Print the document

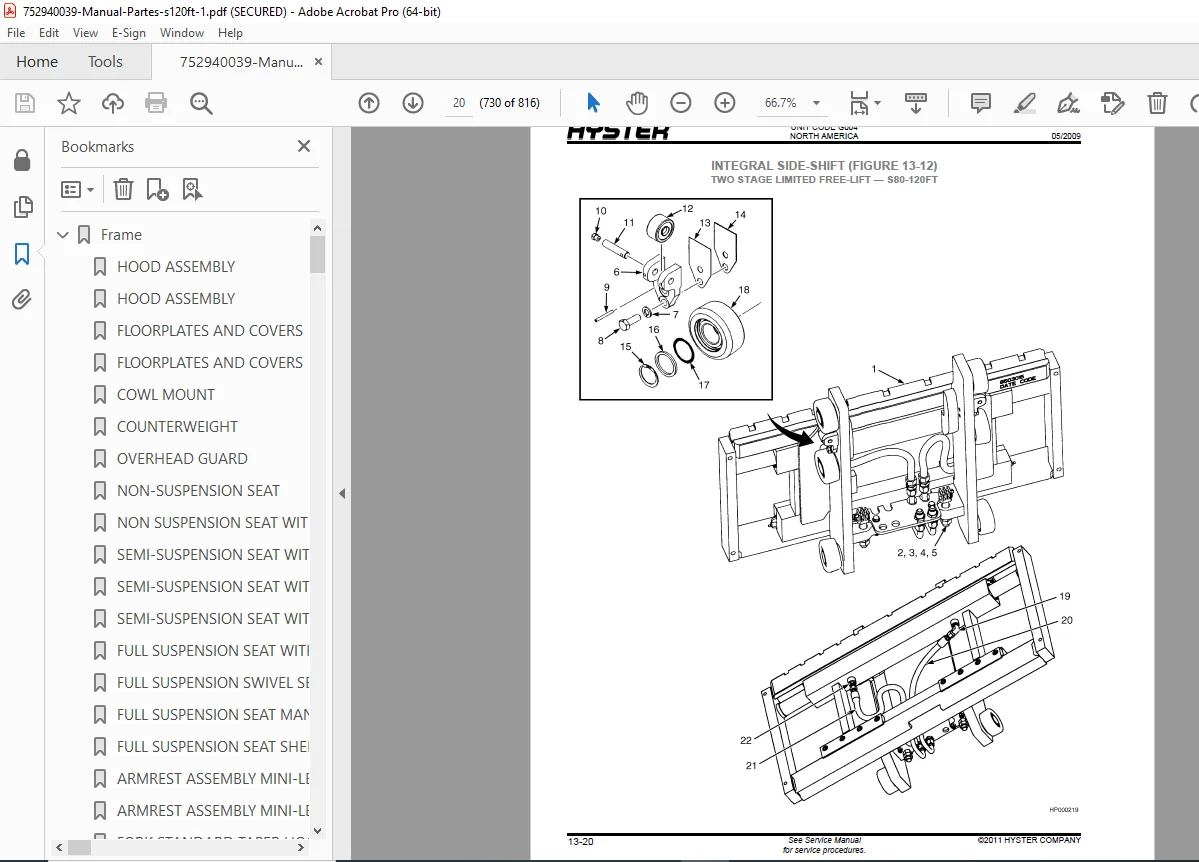(156, 102)
